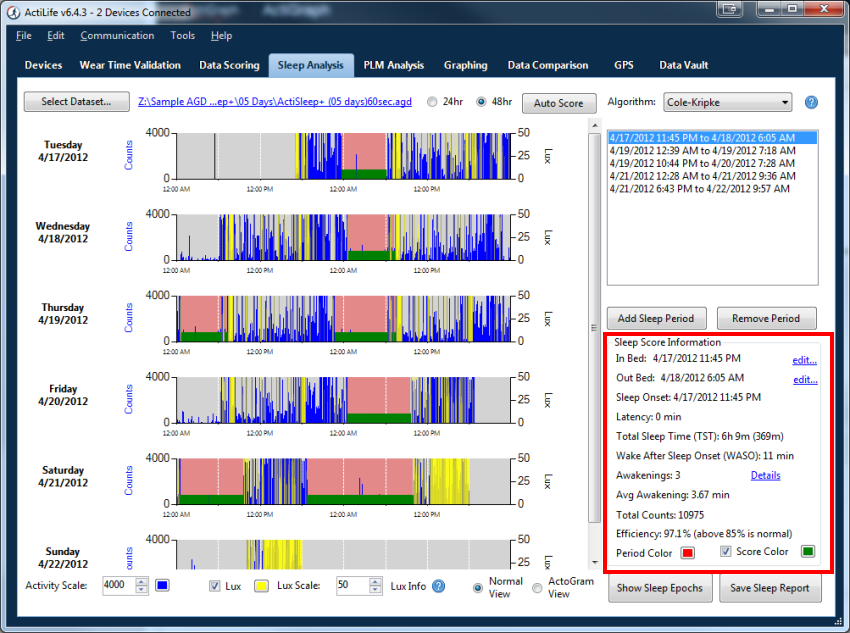Open the red Period Color picker
The image size is (850, 633).
coord(687,552)
